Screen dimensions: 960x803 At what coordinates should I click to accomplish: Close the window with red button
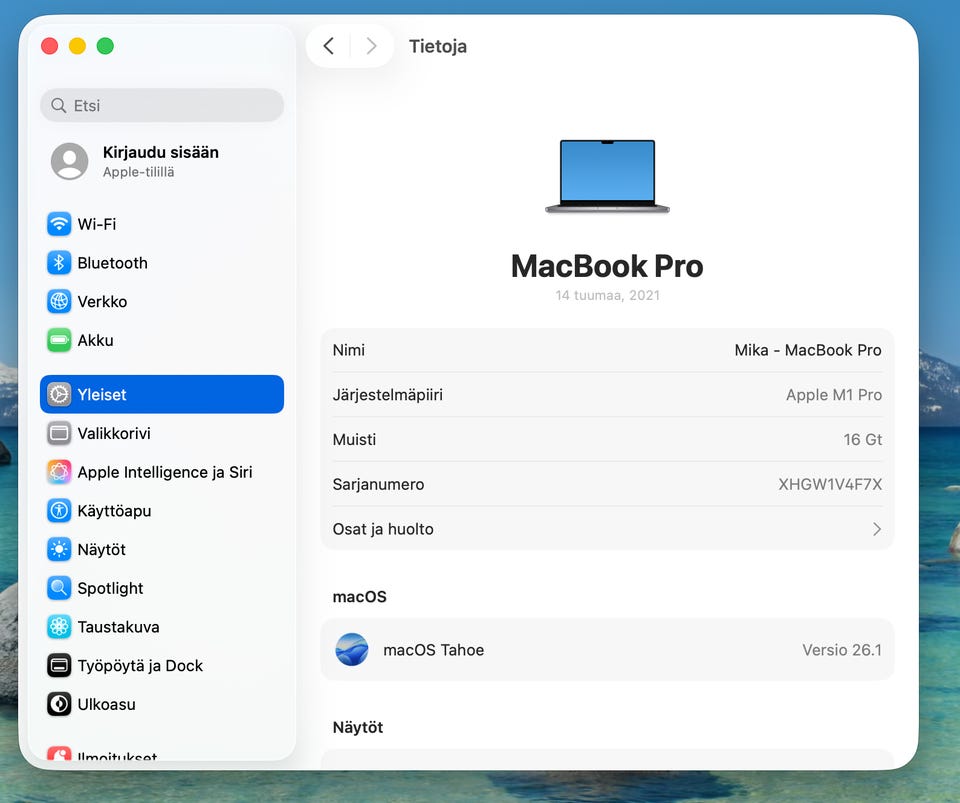click(50, 46)
